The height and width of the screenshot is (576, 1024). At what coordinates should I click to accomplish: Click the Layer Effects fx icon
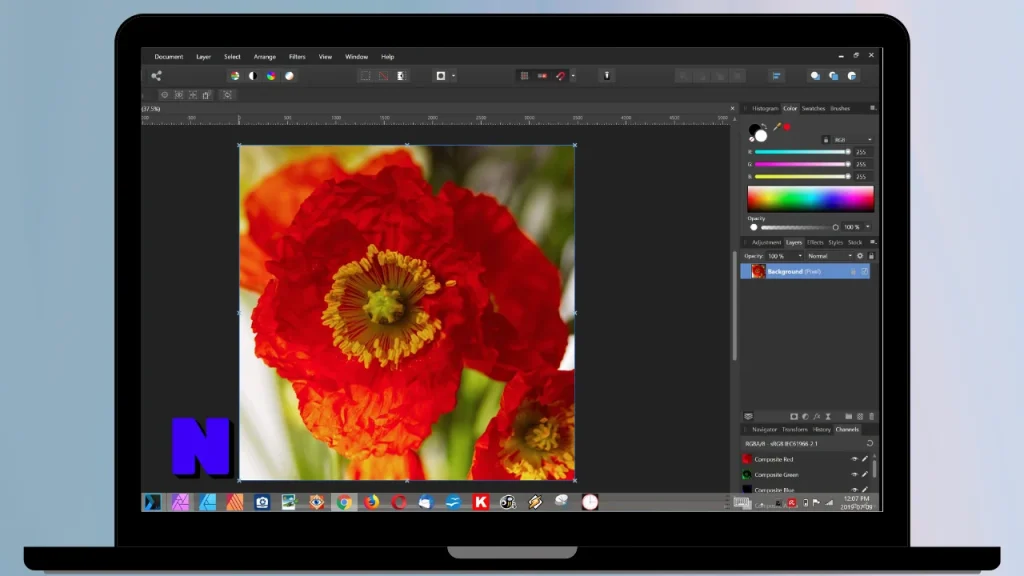point(816,417)
